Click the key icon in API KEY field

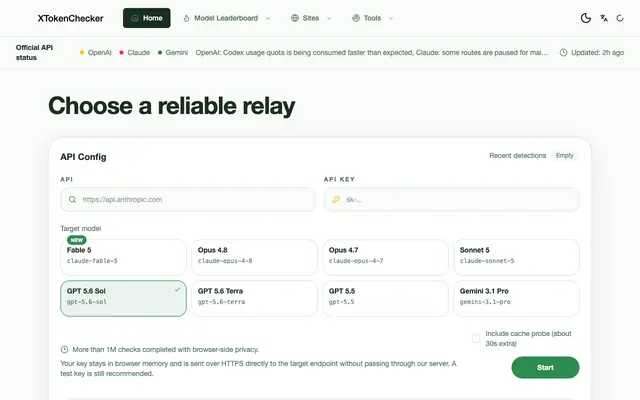(336, 200)
